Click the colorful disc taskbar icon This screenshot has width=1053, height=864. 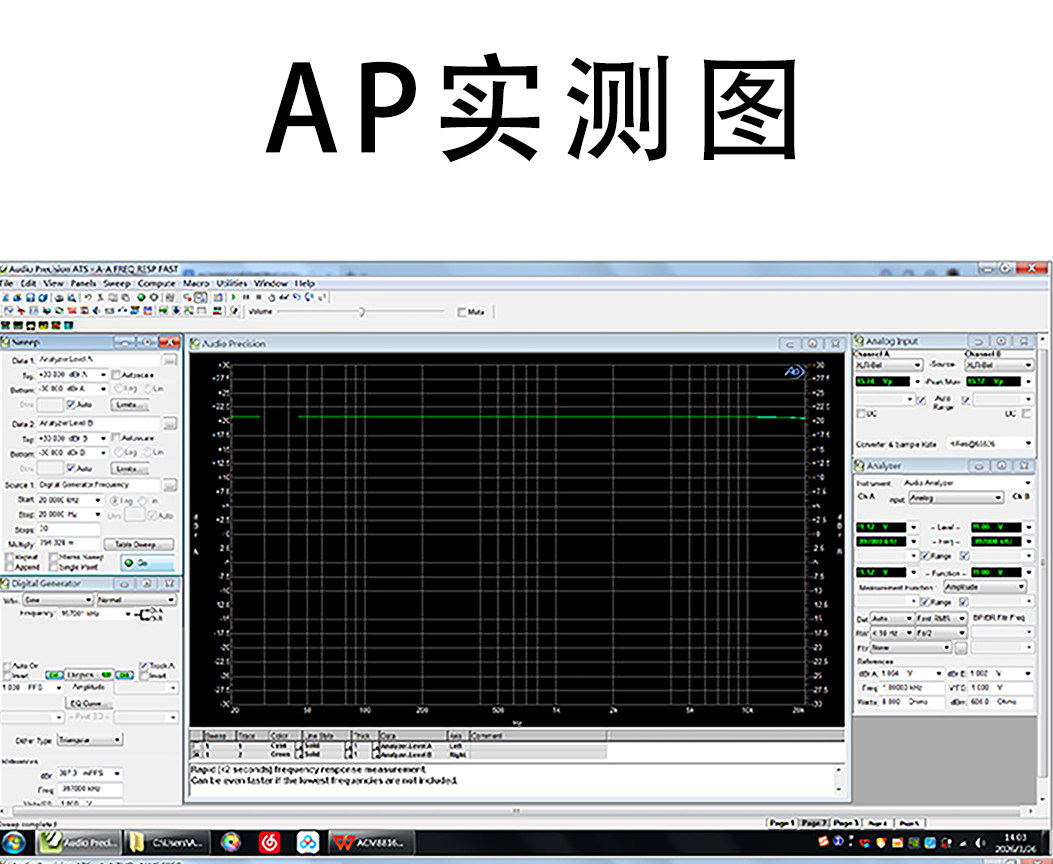pos(230,842)
